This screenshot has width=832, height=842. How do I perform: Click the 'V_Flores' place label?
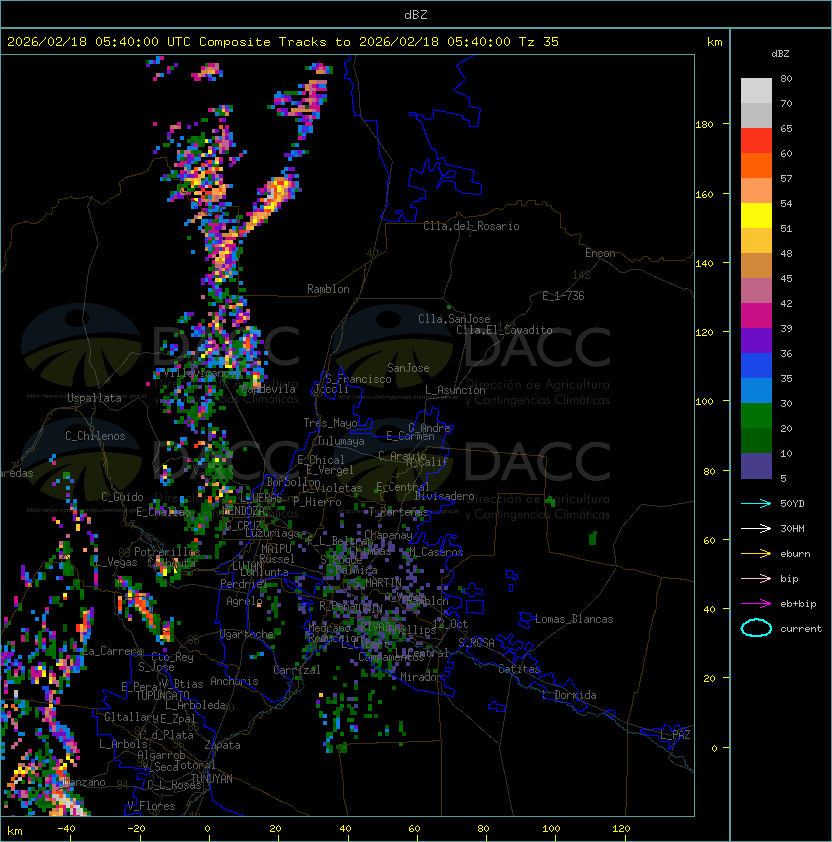pos(151,806)
